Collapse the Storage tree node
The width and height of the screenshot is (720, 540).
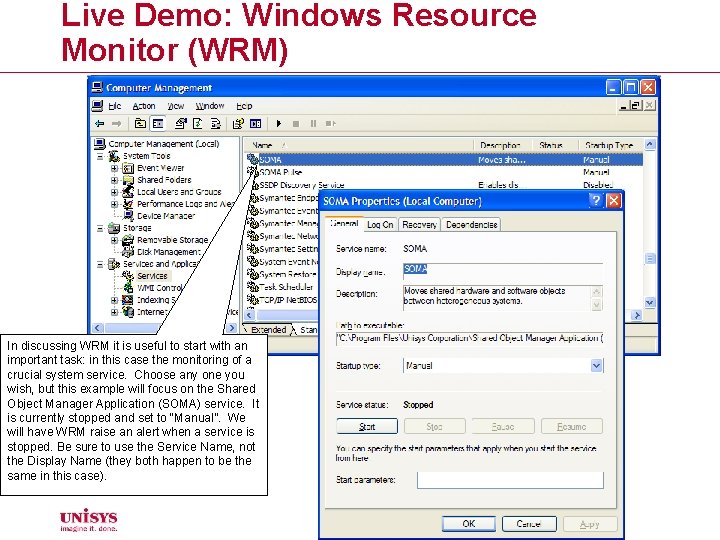pos(100,228)
